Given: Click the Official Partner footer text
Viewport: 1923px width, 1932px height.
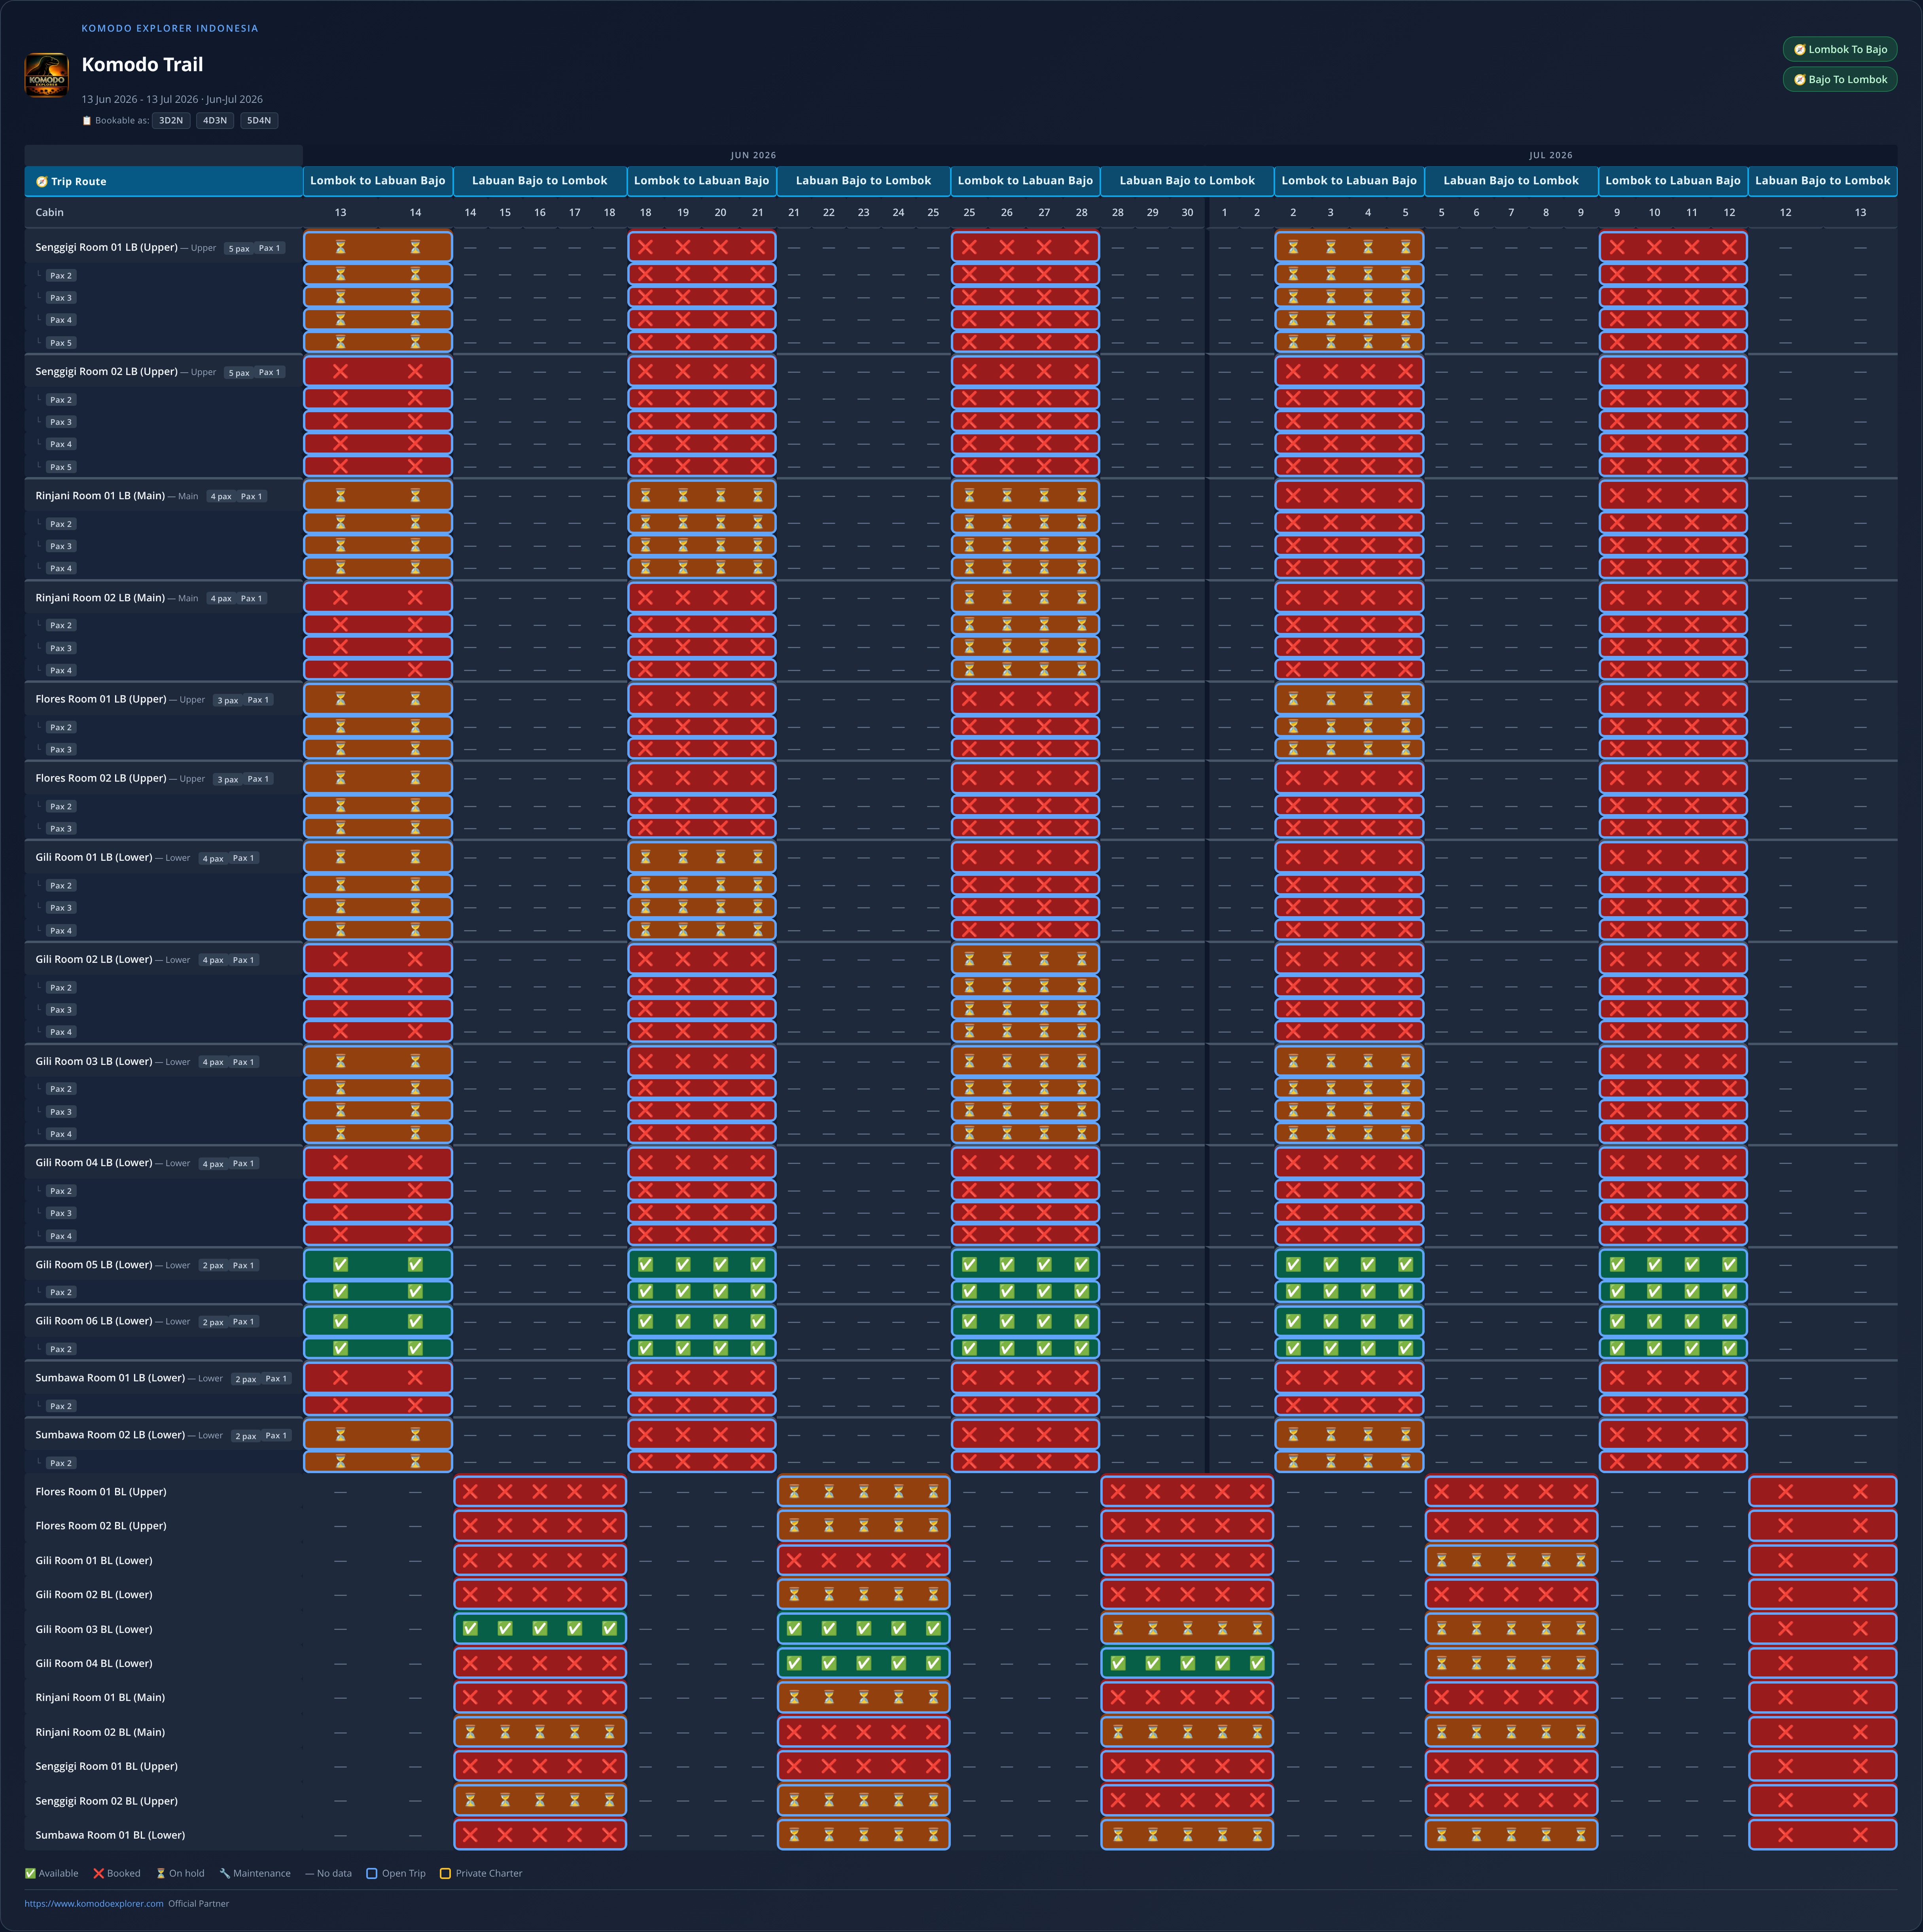Looking at the screenshot, I should [199, 1904].
